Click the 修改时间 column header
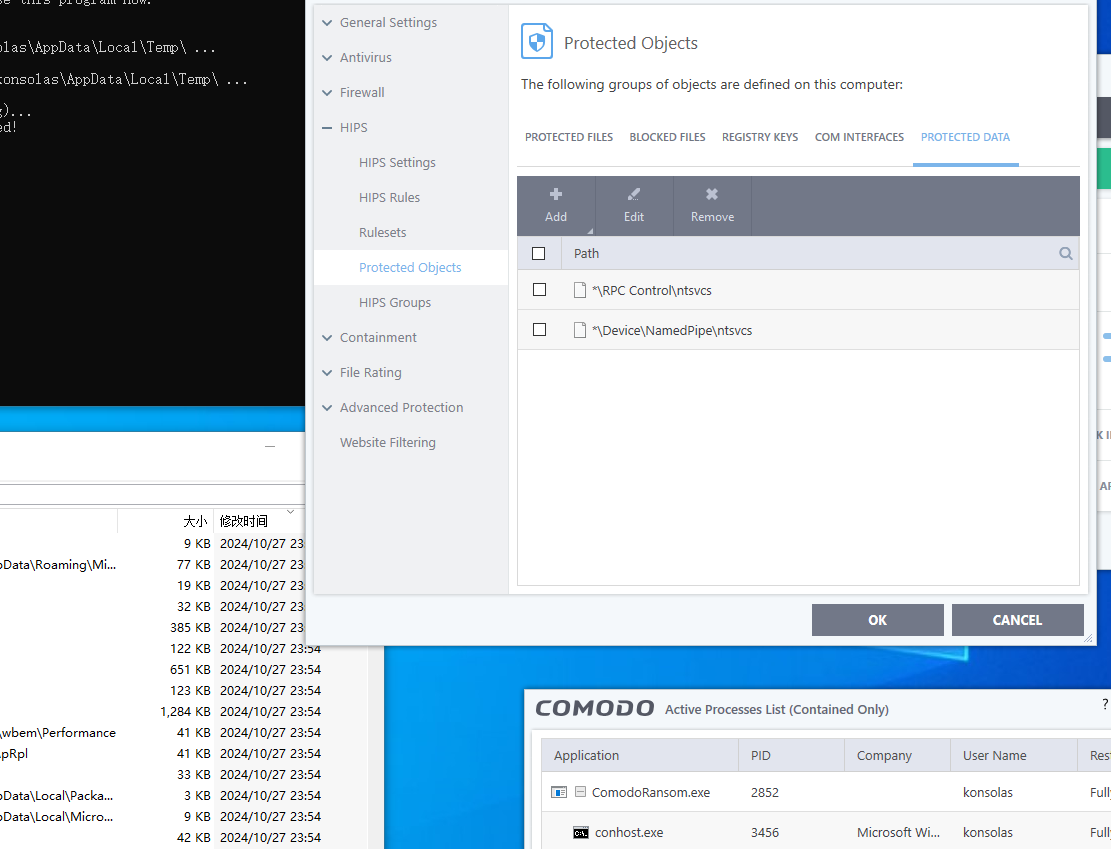 pyautogui.click(x=243, y=522)
